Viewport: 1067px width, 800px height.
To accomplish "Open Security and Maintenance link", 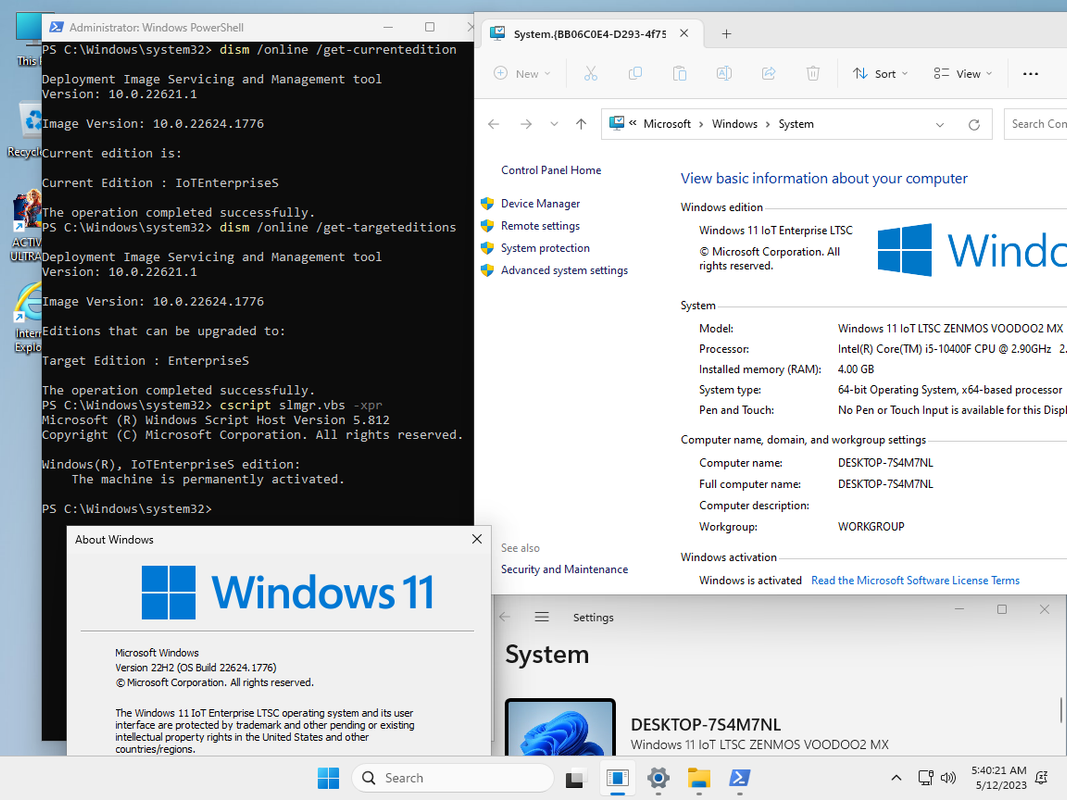I will pos(564,569).
